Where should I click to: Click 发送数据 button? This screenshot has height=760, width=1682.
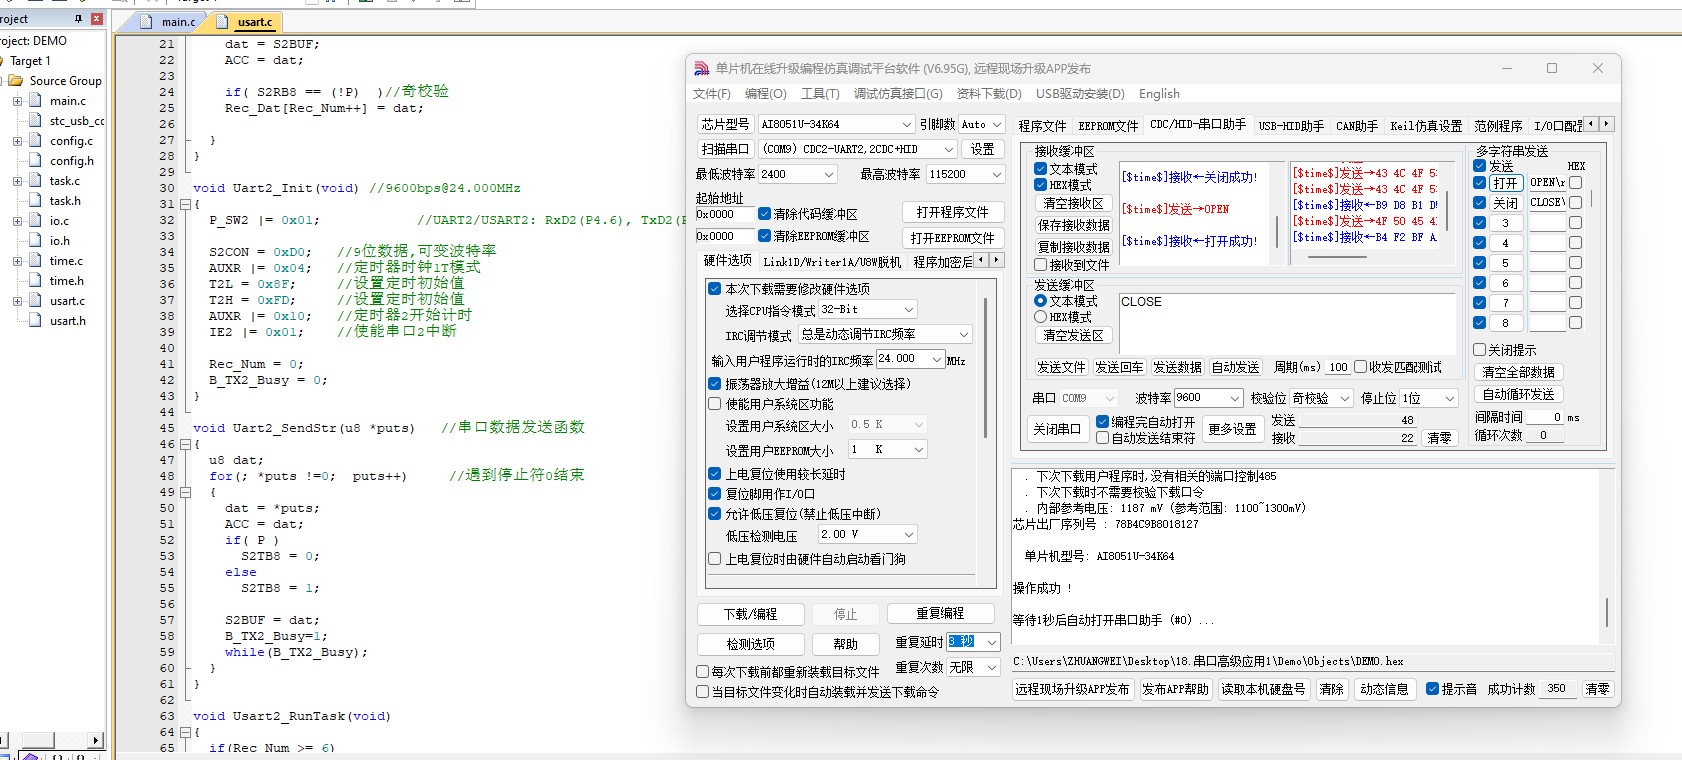point(1177,368)
